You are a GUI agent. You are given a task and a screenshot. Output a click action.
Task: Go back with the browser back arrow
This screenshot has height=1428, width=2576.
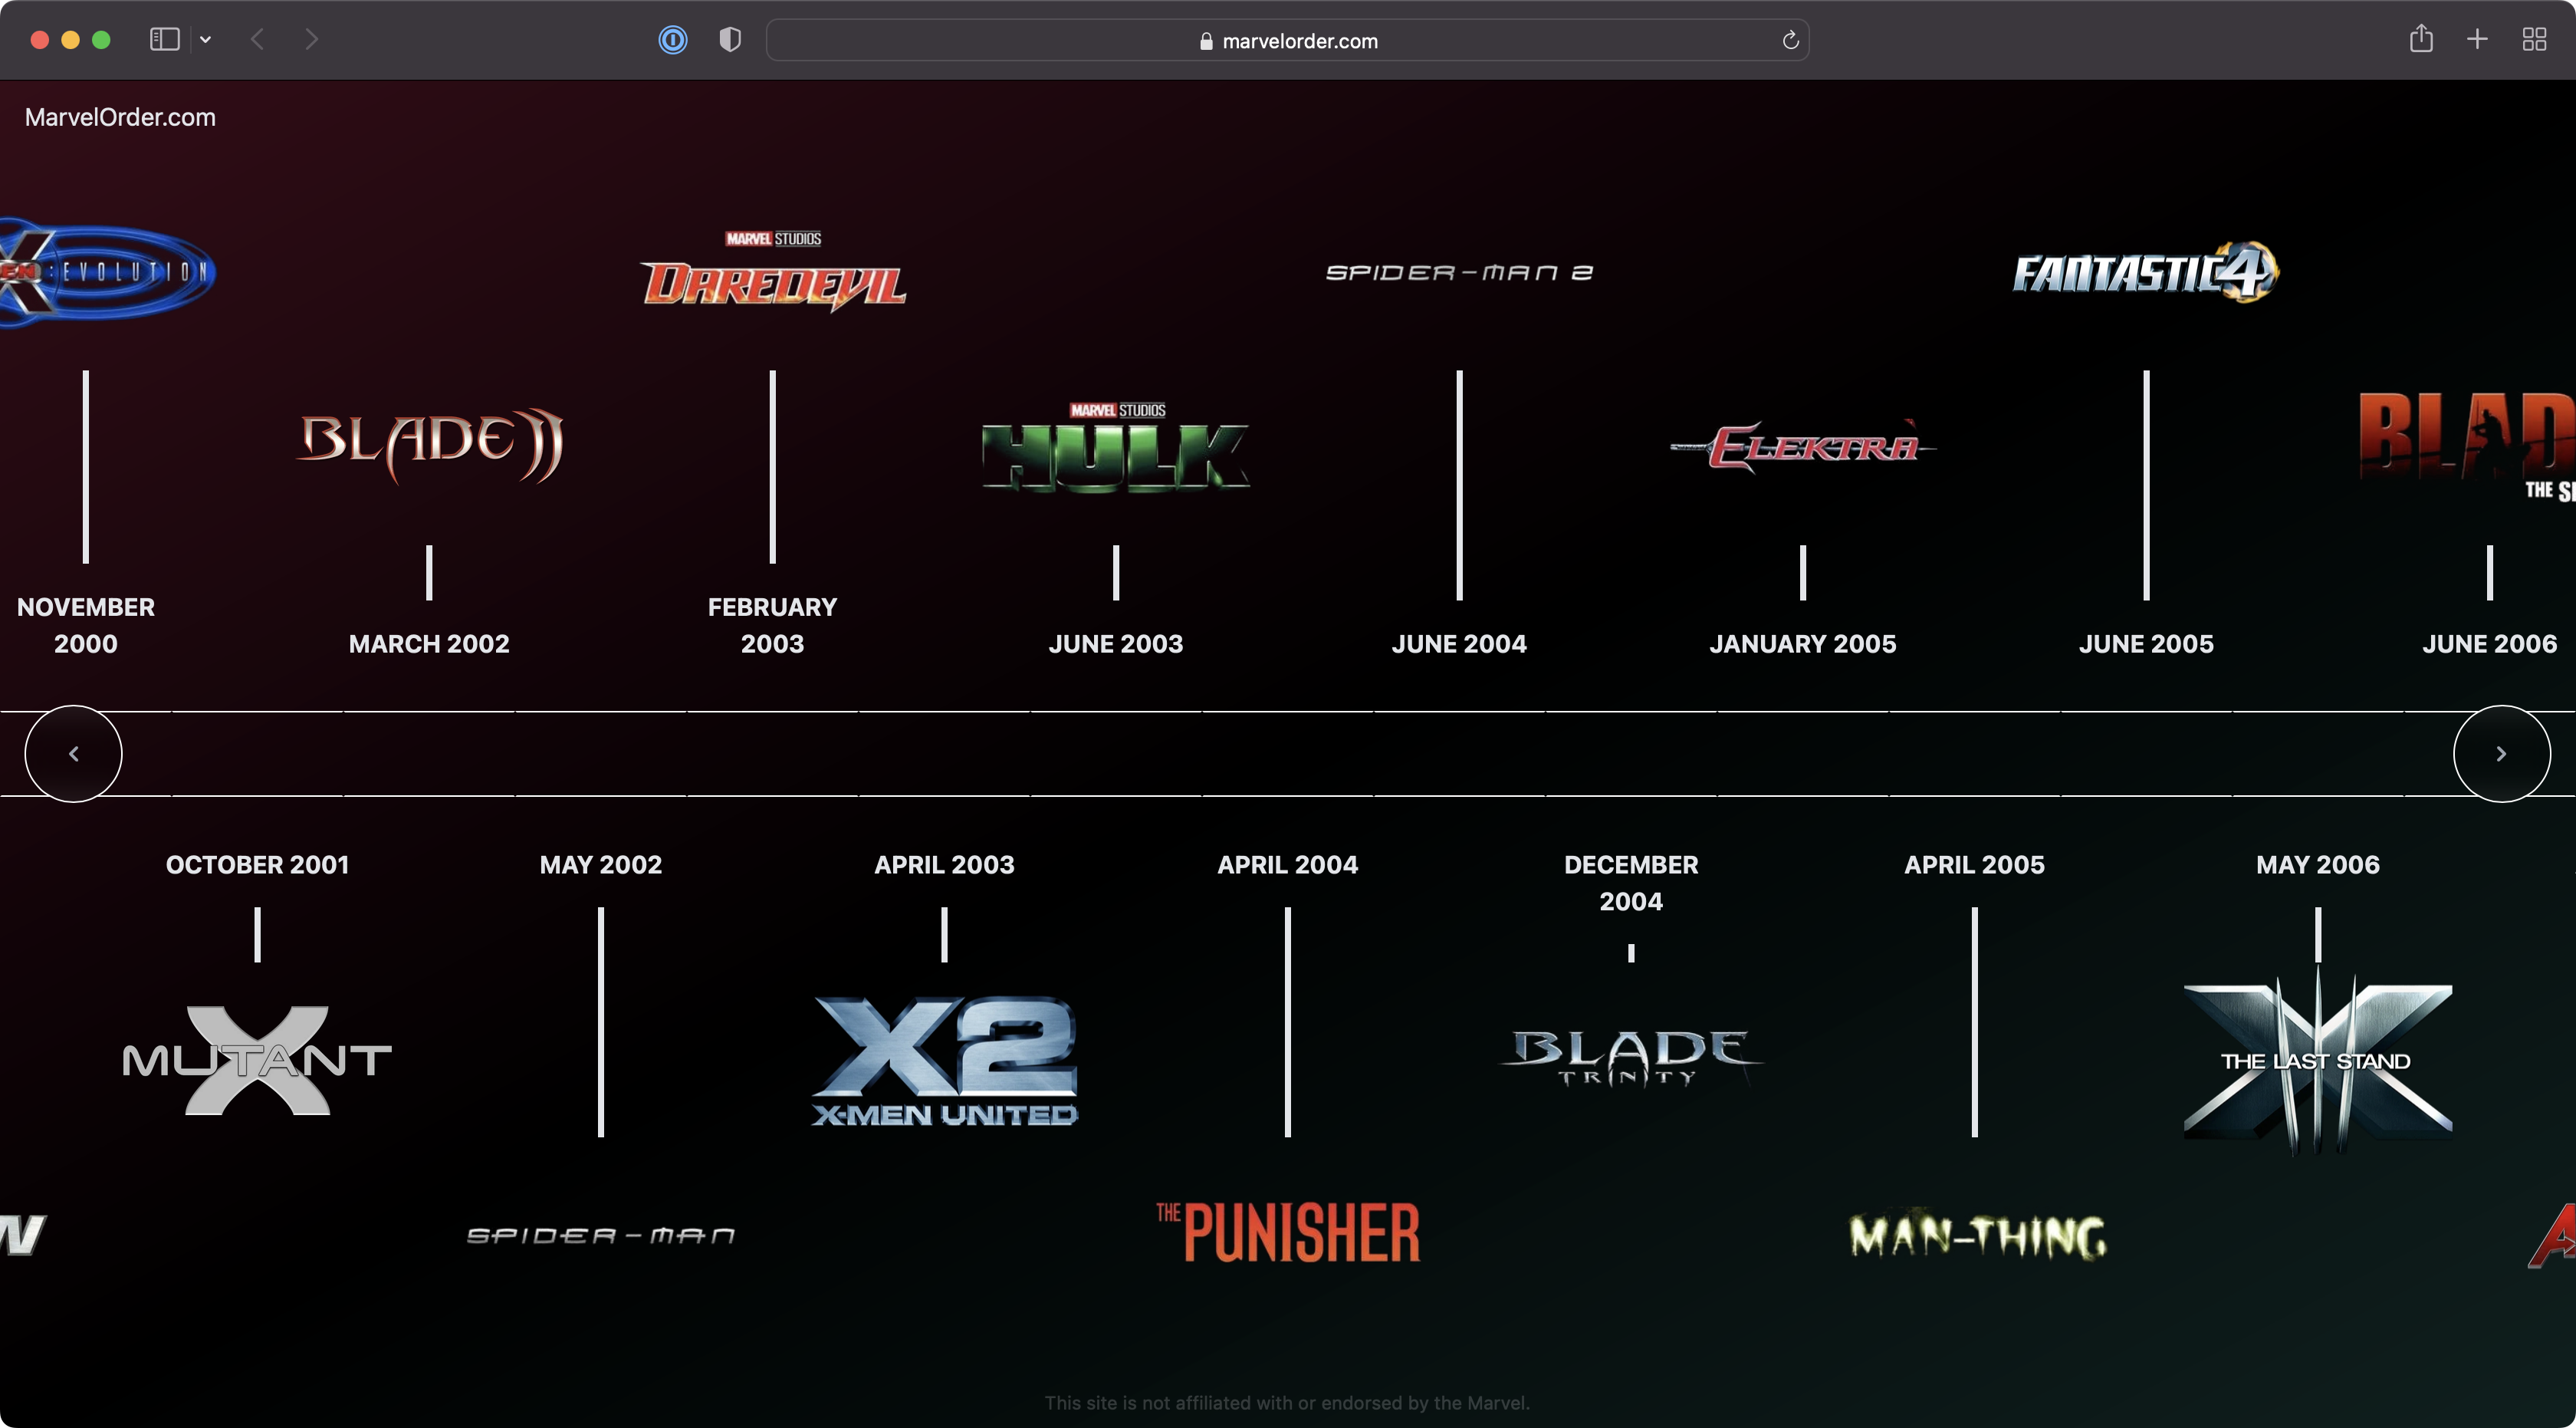[257, 40]
